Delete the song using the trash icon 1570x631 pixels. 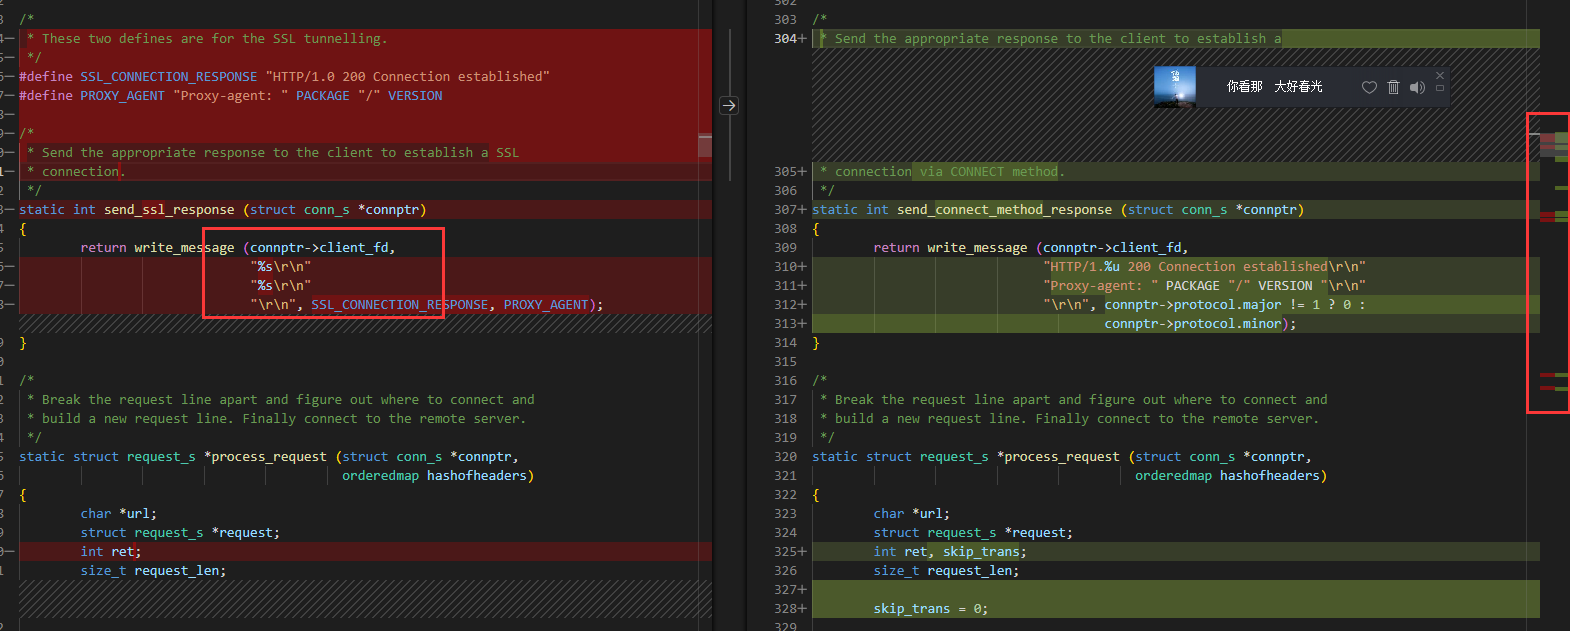(1393, 88)
